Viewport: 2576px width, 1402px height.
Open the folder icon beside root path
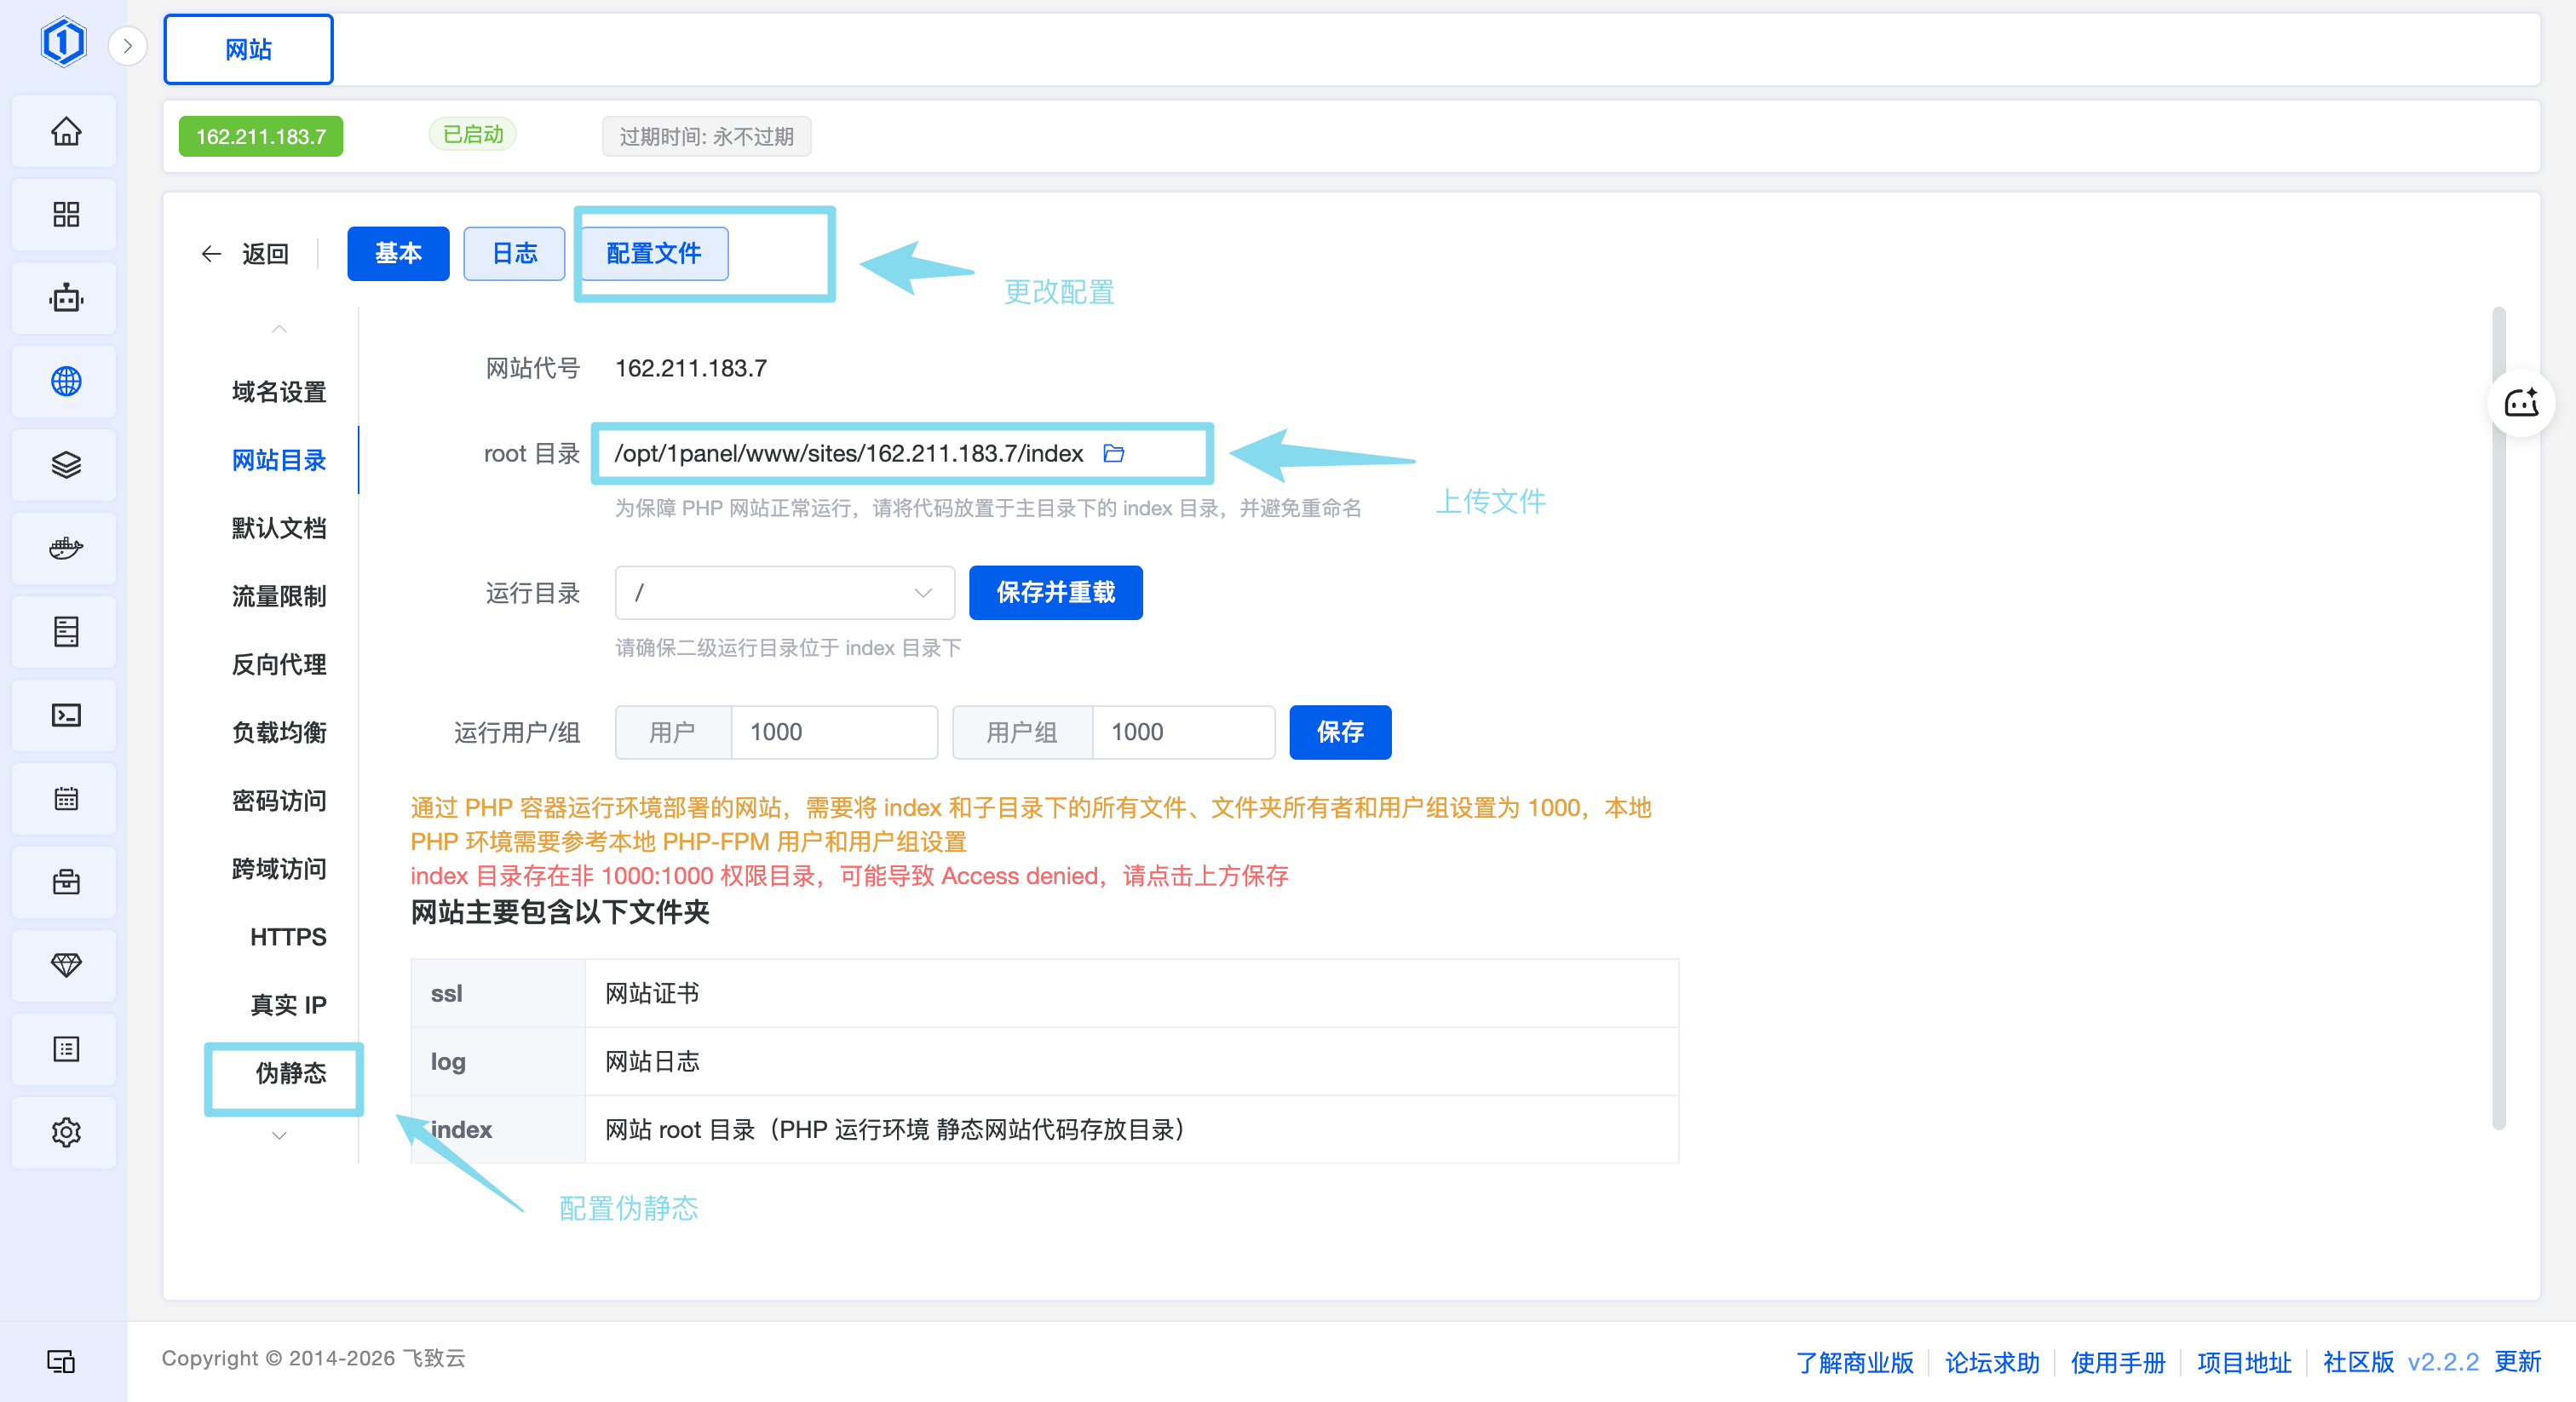pyautogui.click(x=1114, y=454)
